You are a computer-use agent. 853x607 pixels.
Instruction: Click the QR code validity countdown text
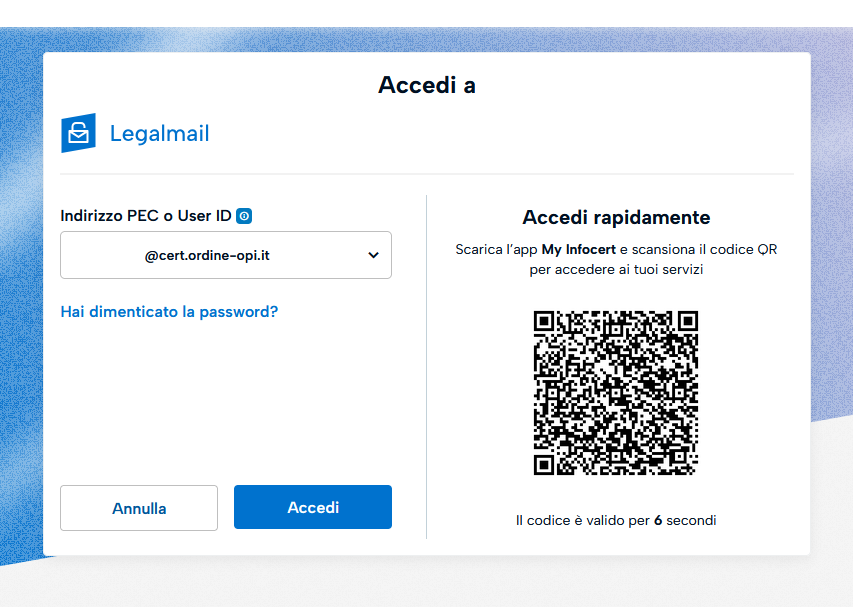tap(616, 521)
